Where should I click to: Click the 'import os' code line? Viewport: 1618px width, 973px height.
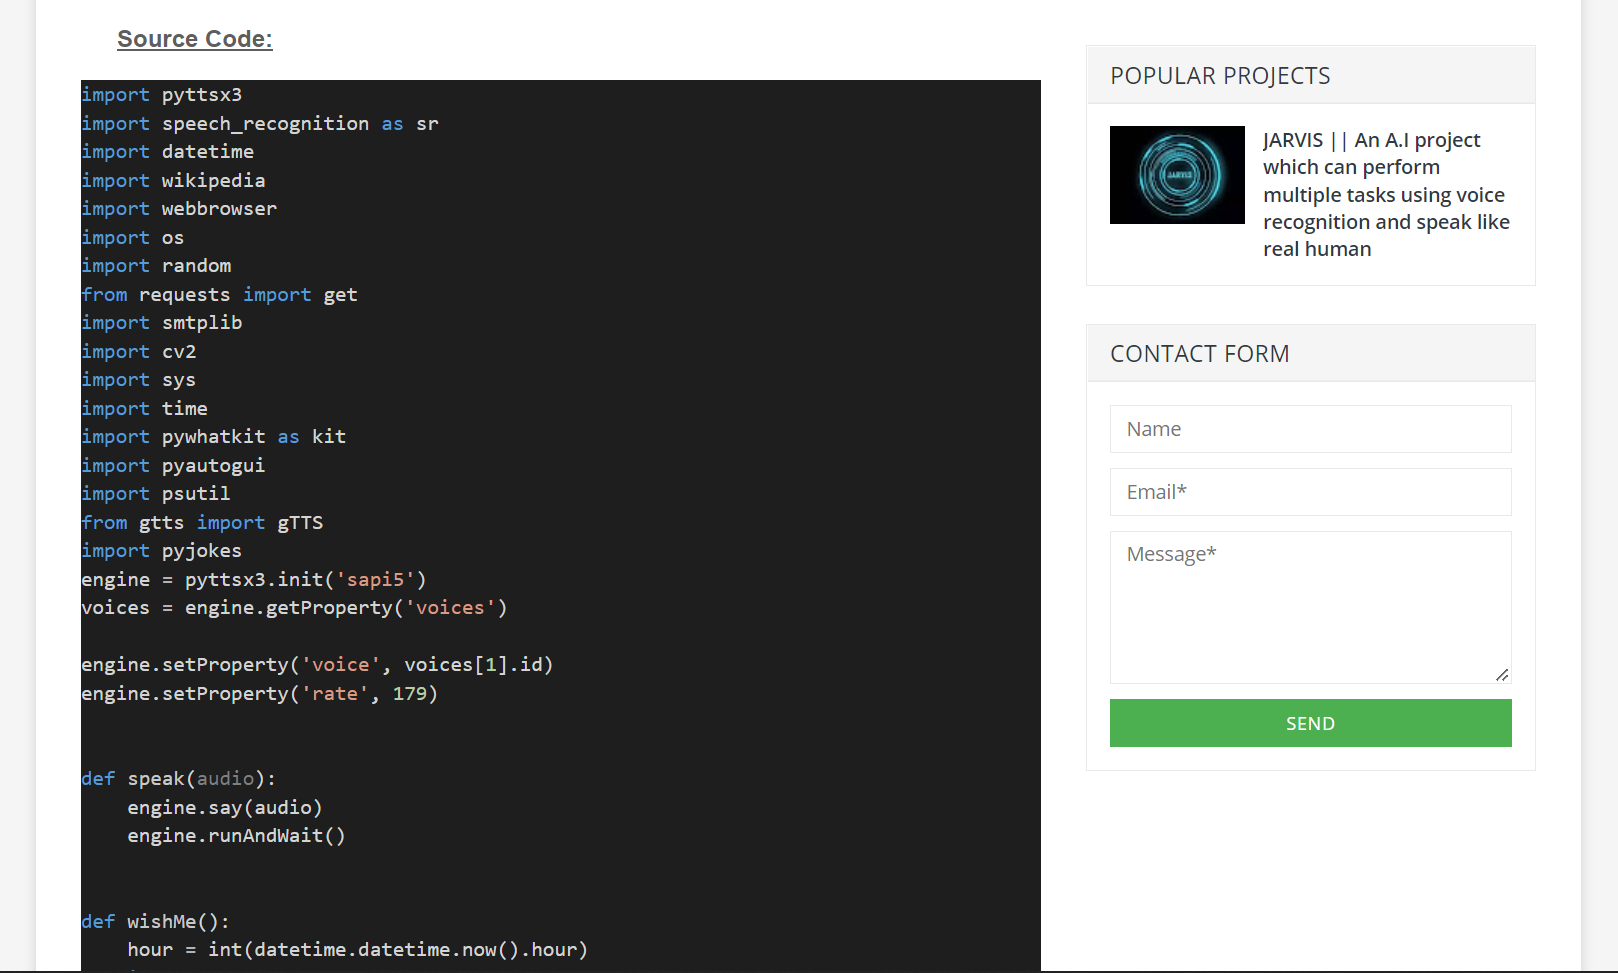pos(133,238)
